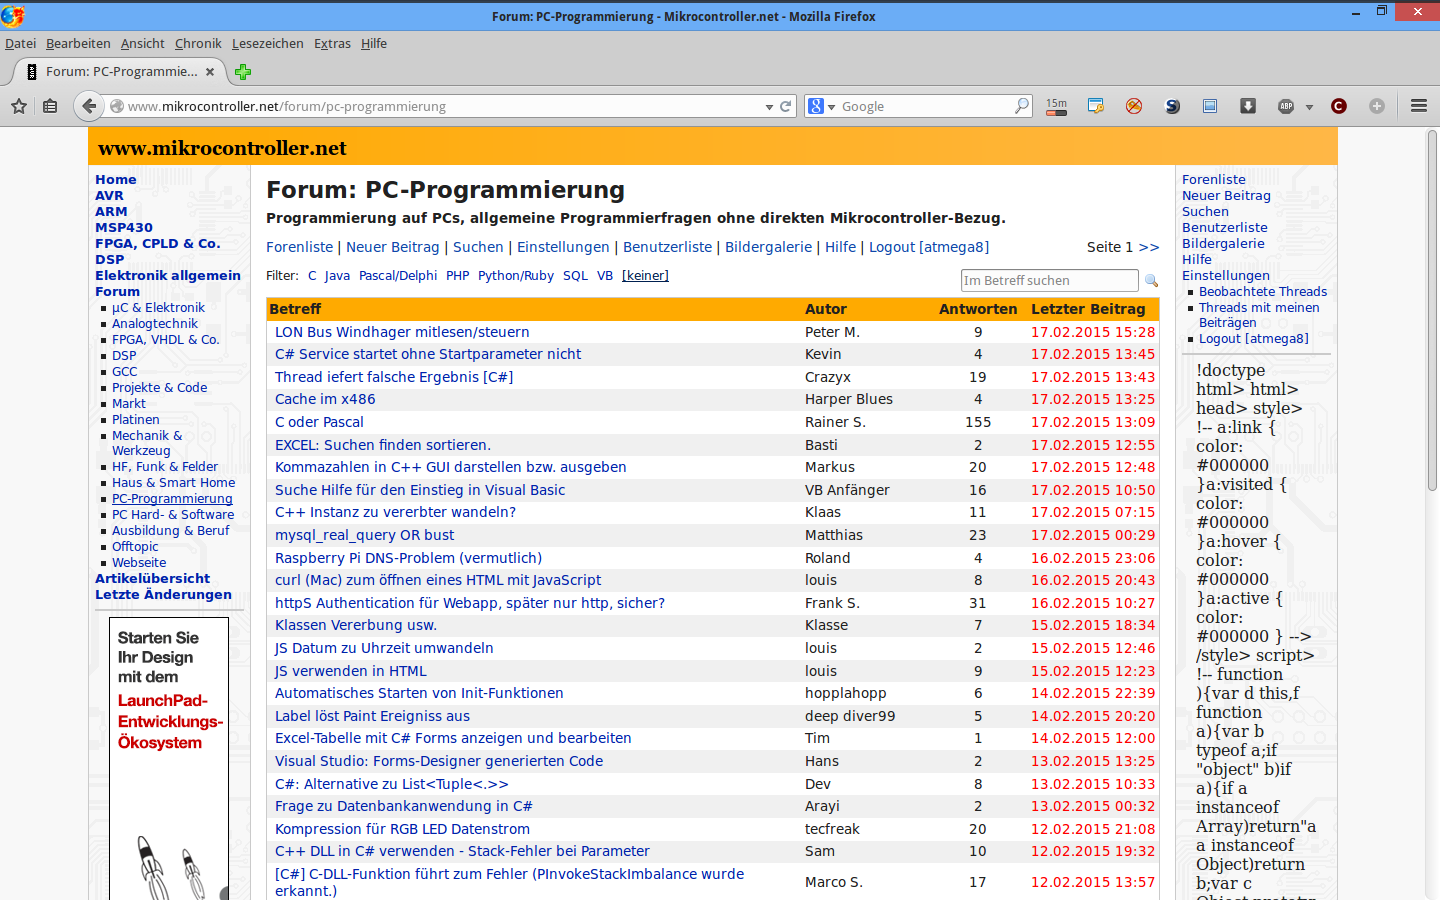Image resolution: width=1440 pixels, height=900 pixels.
Task: Click the 'Im Betreff suchen' field
Action: click(1049, 281)
